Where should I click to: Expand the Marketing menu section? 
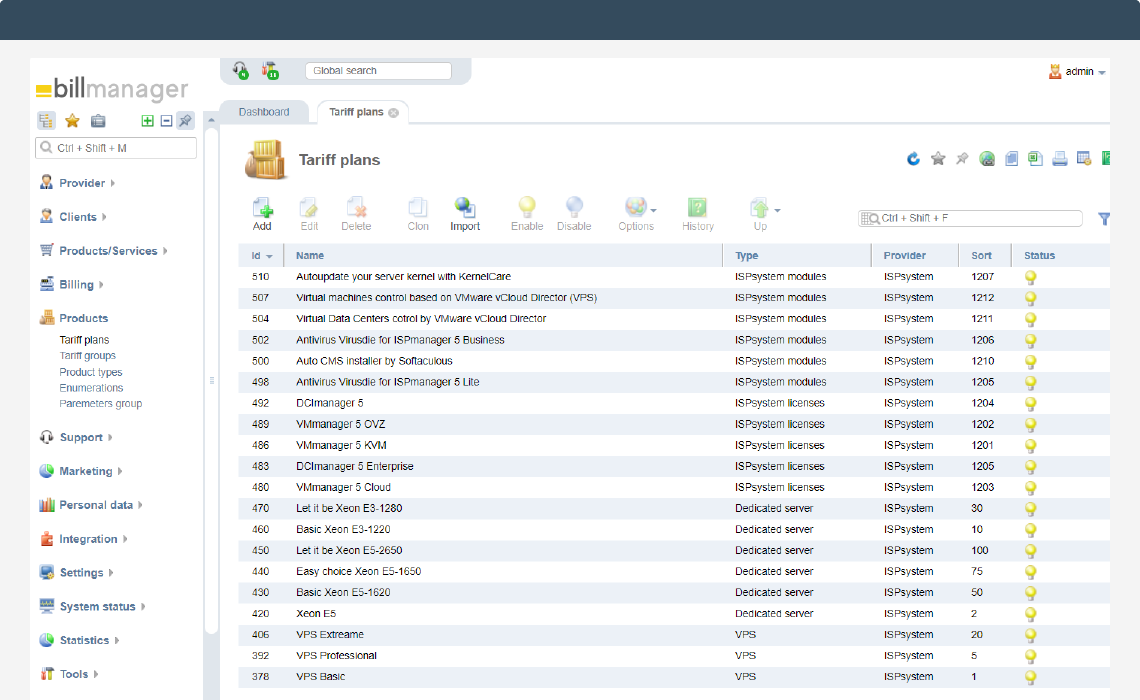pyautogui.click(x=81, y=471)
